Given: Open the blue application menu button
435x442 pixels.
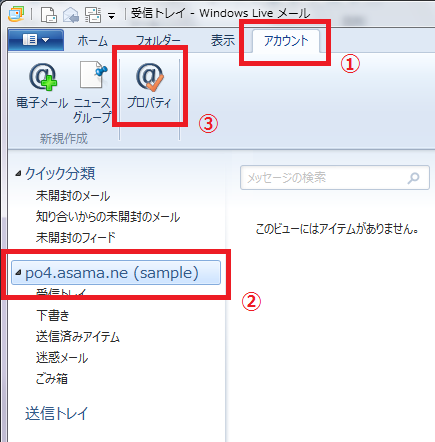Looking at the screenshot, I should pyautogui.click(x=36, y=40).
